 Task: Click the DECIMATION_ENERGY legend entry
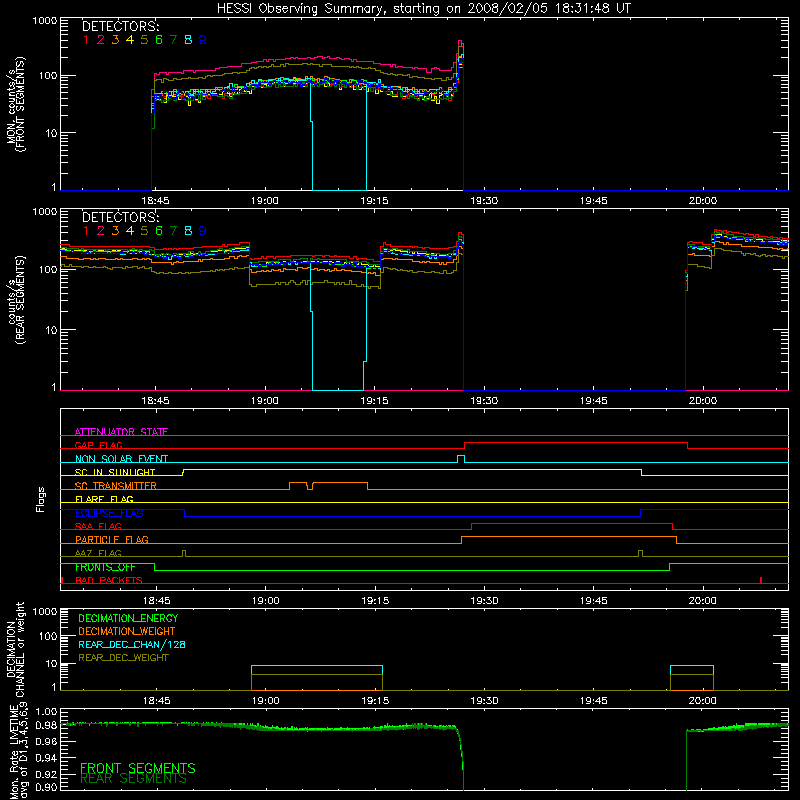point(128,618)
